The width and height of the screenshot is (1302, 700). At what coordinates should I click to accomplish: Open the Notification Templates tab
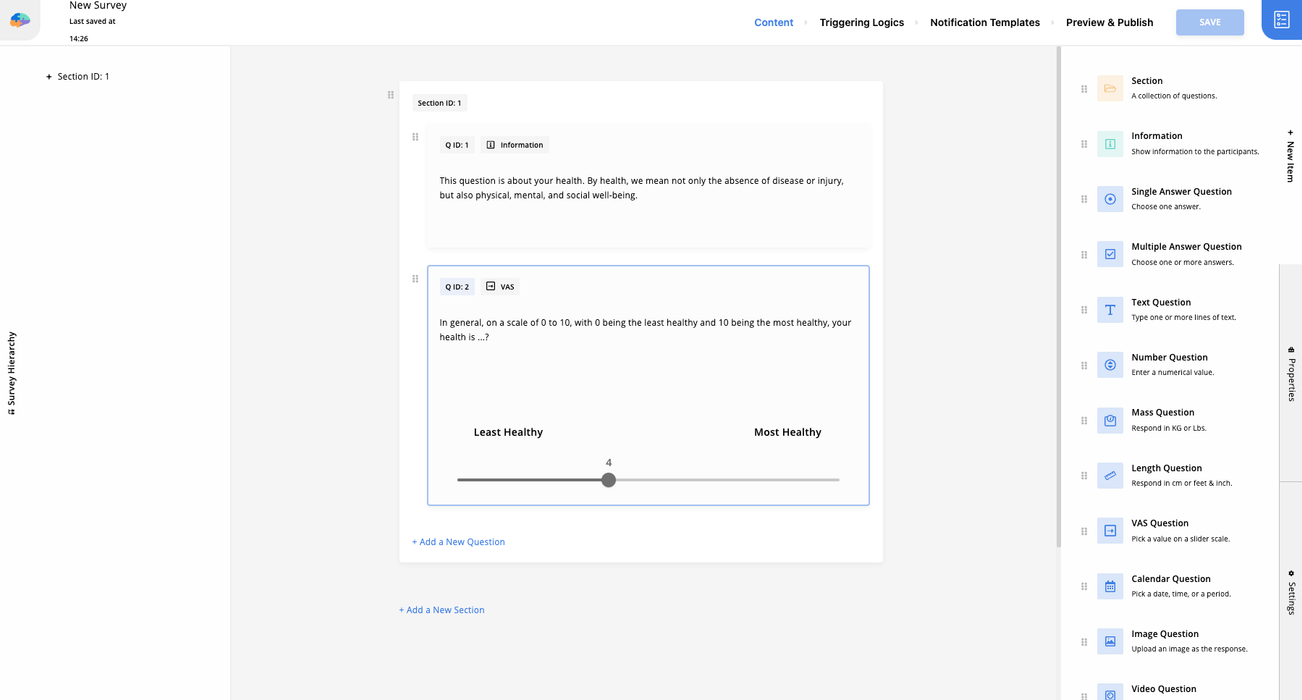tap(984, 22)
